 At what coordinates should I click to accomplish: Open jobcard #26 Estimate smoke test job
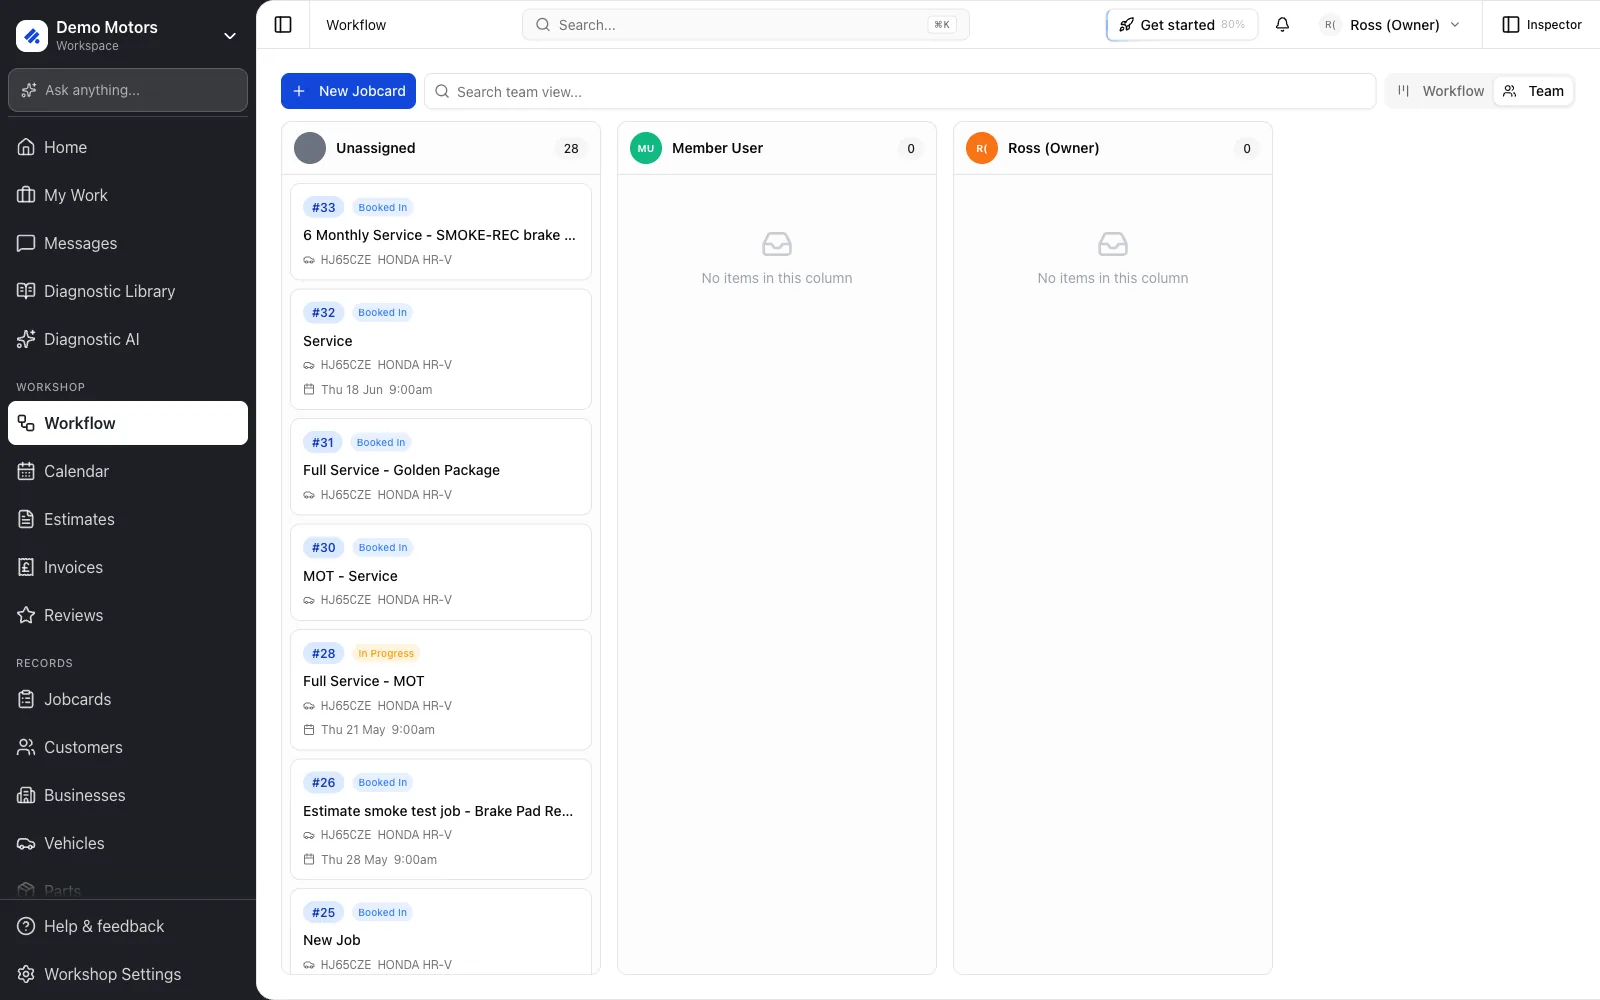pyautogui.click(x=441, y=819)
